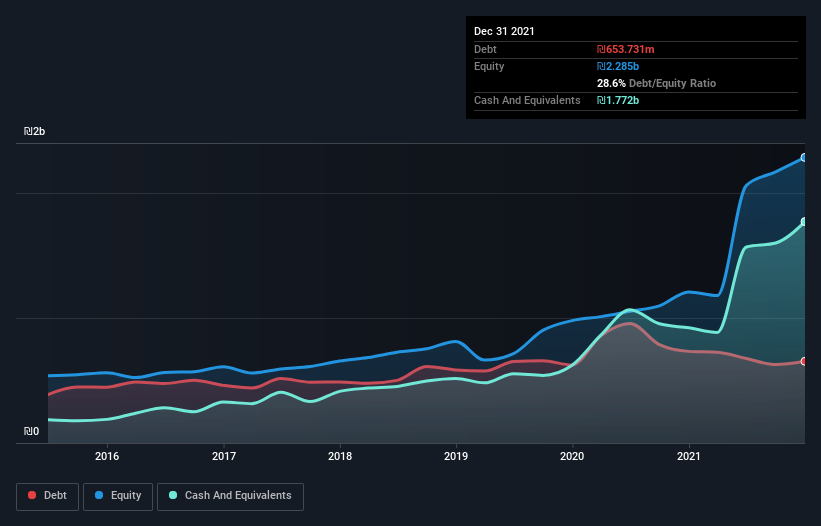Click the ₪2.285b equity value
The height and width of the screenshot is (526, 821).
[618, 66]
